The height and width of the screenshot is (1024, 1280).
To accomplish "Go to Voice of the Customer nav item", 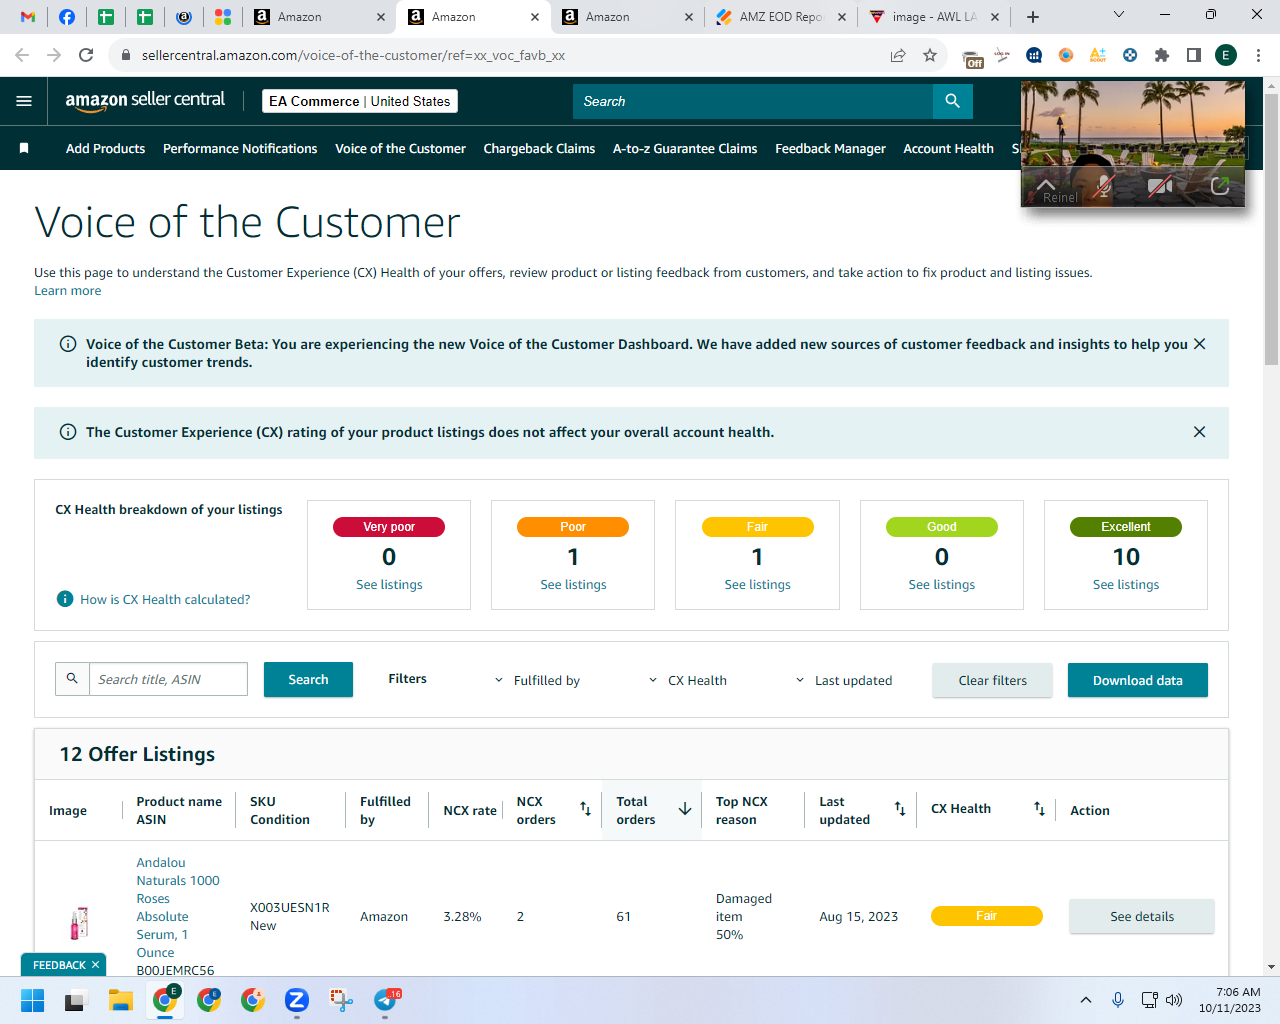I will tap(400, 148).
